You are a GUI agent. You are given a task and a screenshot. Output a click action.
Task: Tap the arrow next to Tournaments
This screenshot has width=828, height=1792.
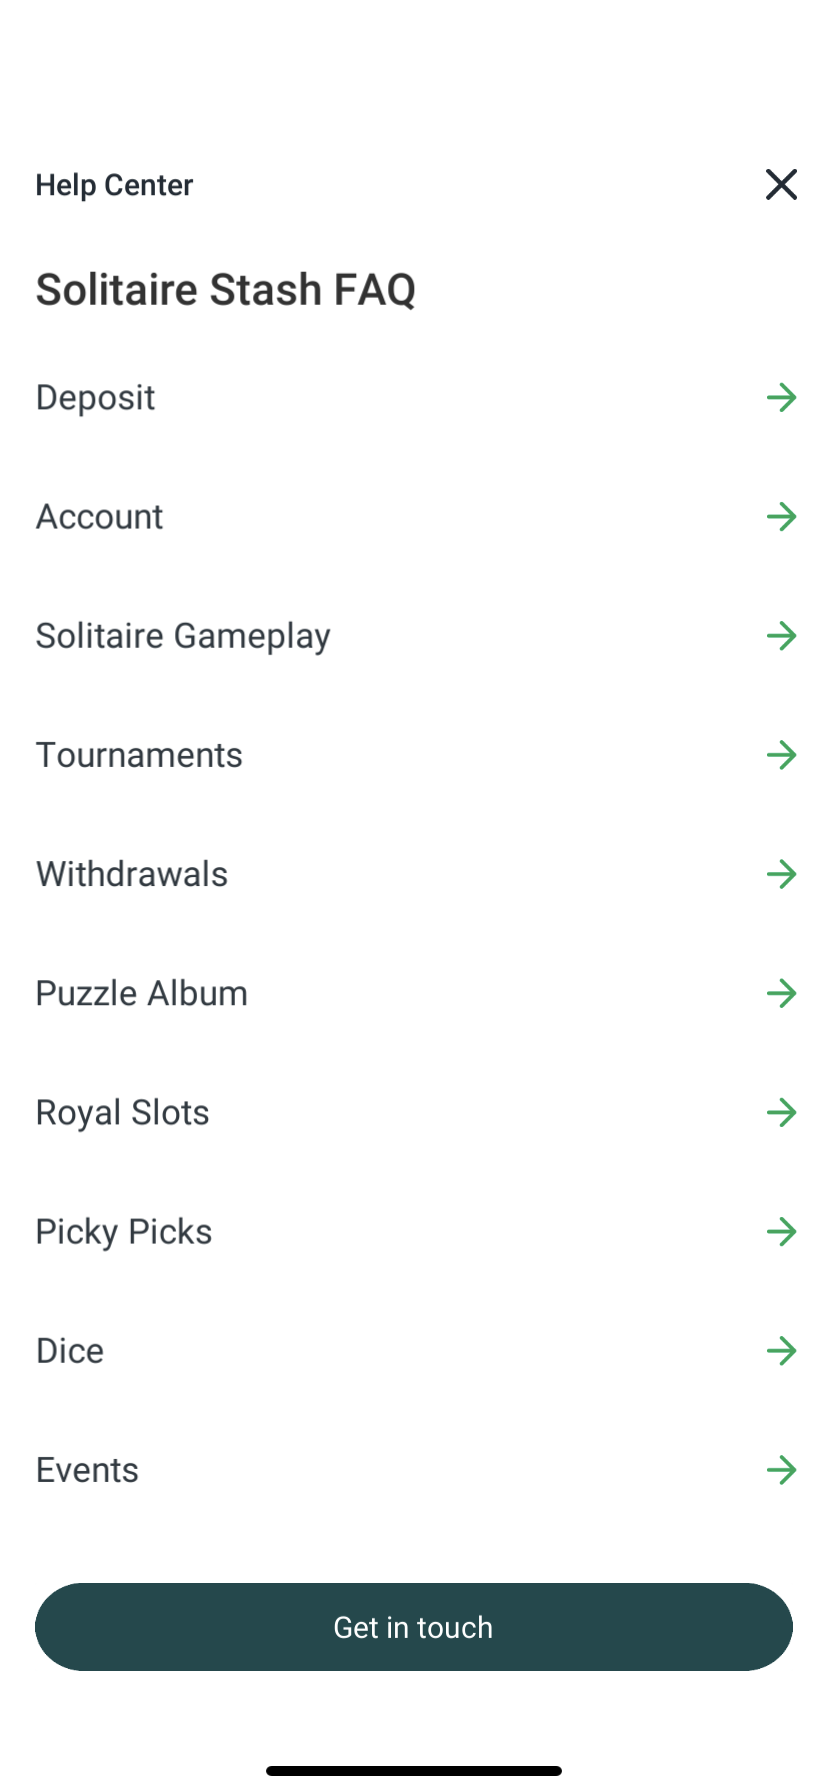tap(781, 755)
